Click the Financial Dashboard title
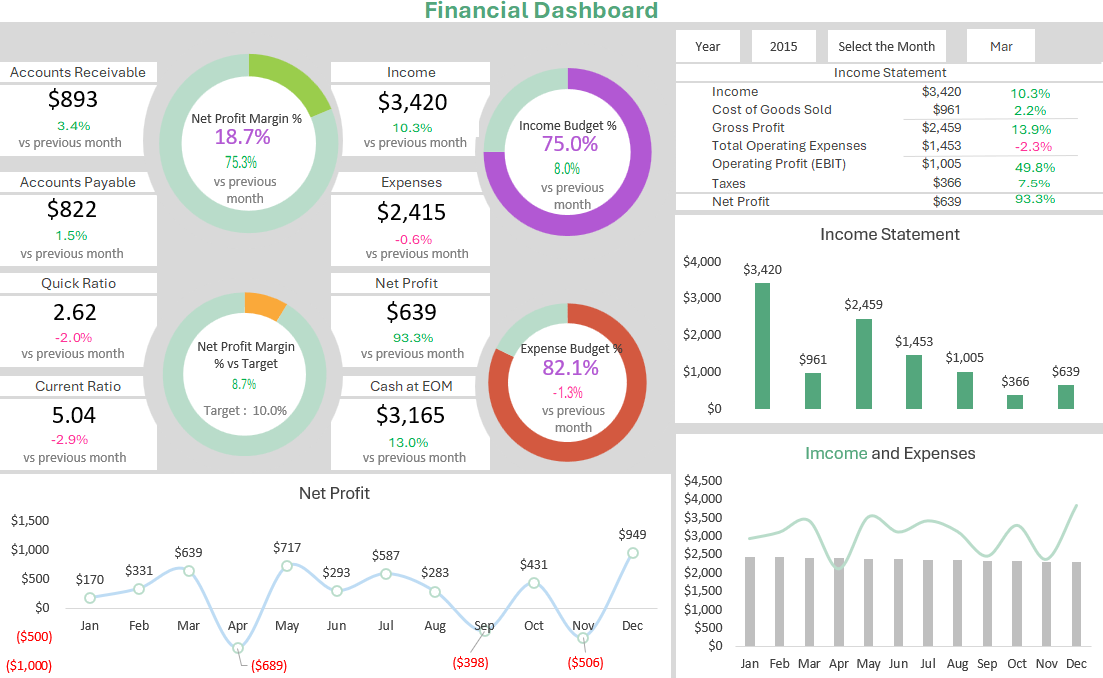 541,11
